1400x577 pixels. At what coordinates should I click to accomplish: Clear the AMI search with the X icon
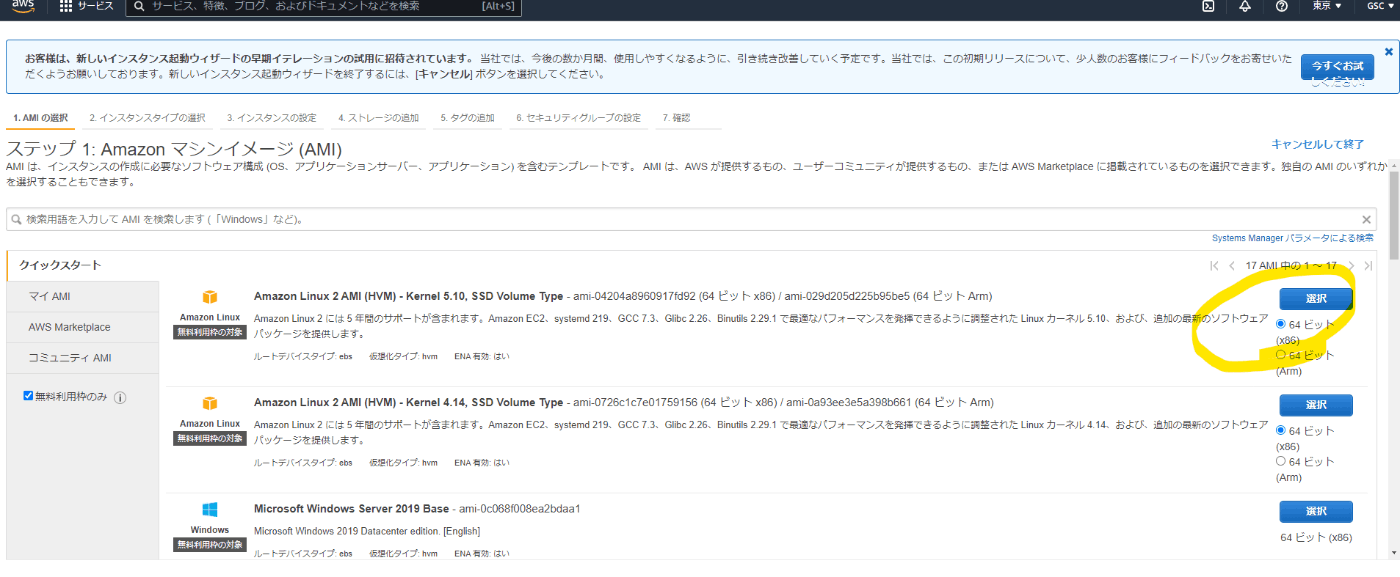coord(1367,219)
